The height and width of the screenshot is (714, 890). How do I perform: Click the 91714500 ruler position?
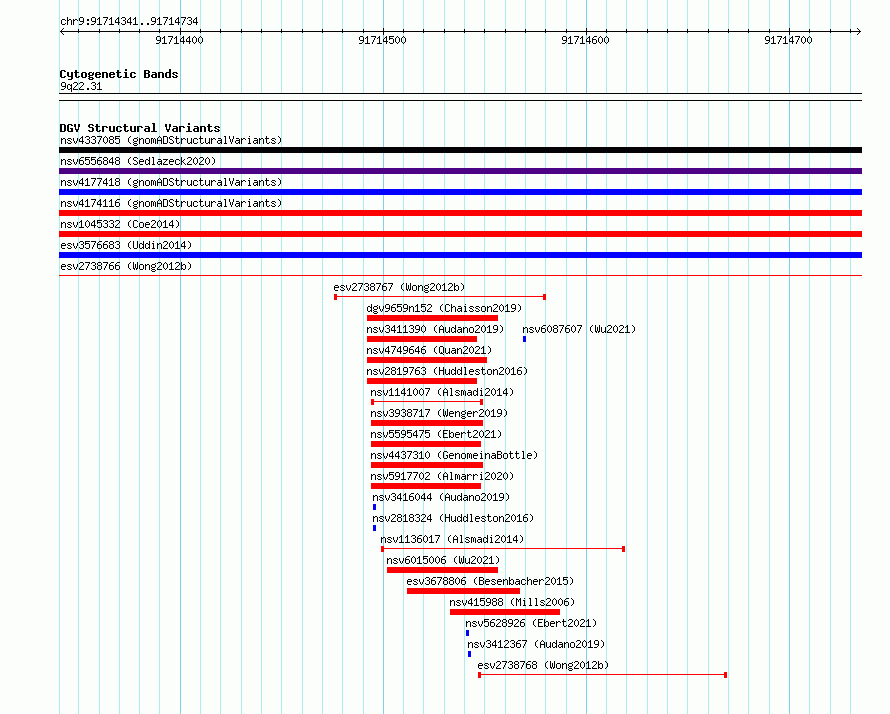coord(383,40)
